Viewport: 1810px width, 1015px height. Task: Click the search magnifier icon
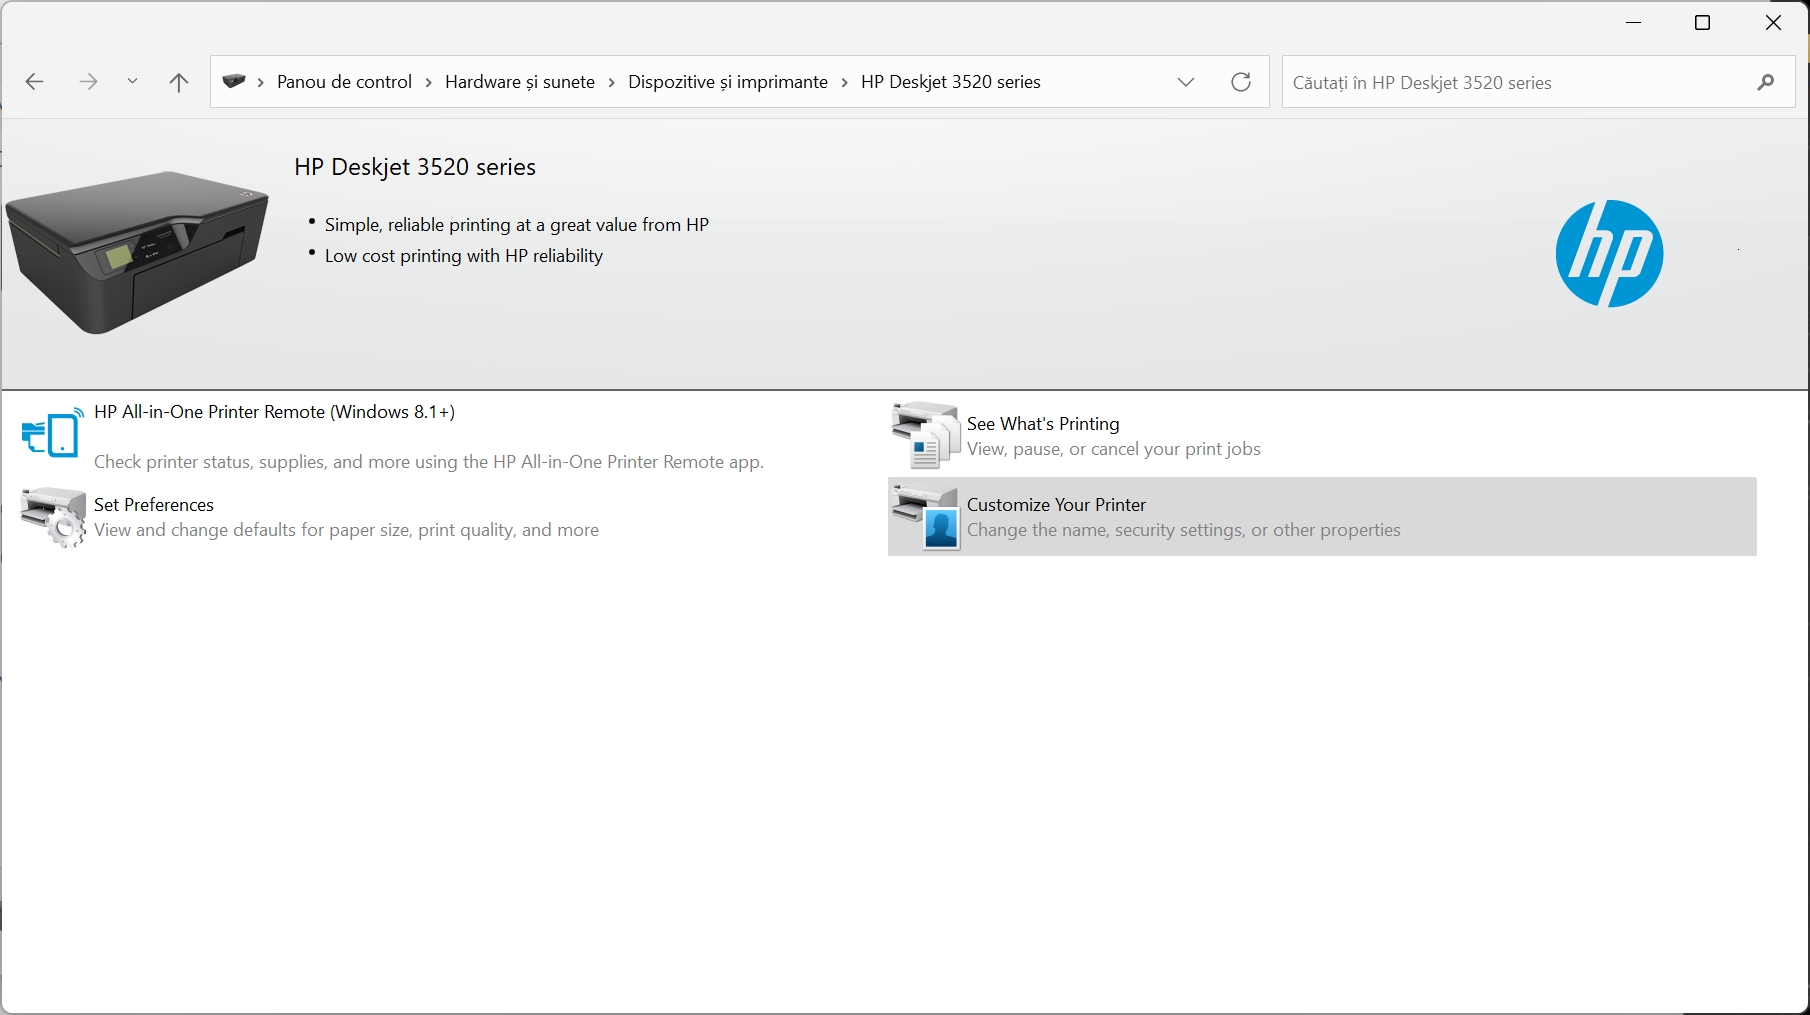click(1766, 82)
